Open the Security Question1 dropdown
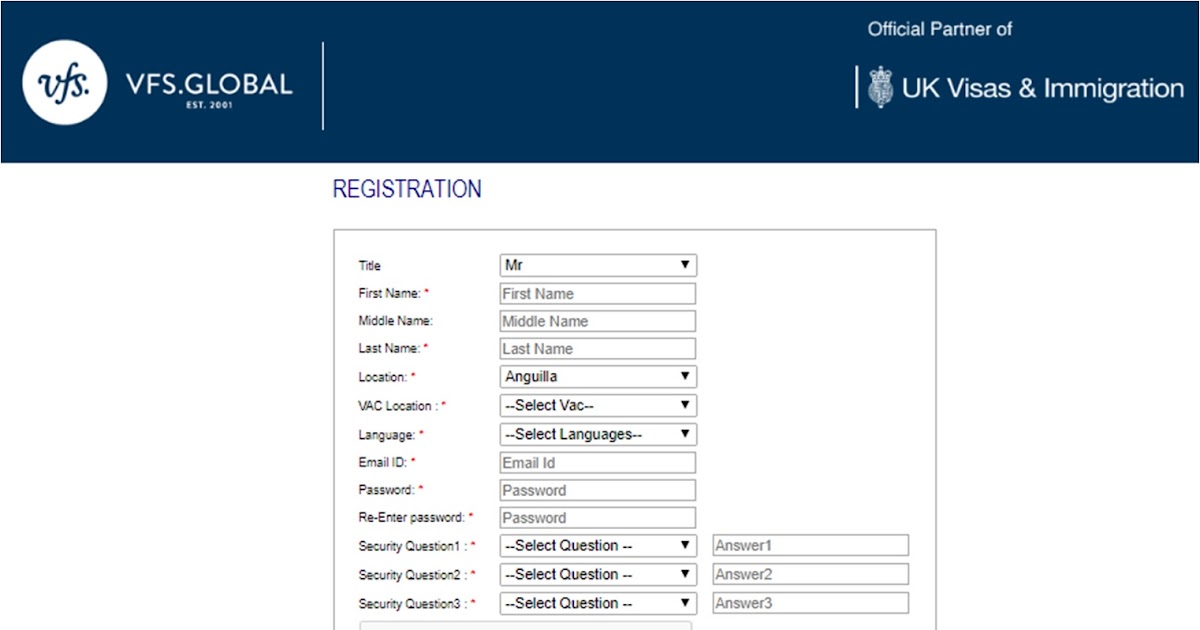 pos(598,546)
